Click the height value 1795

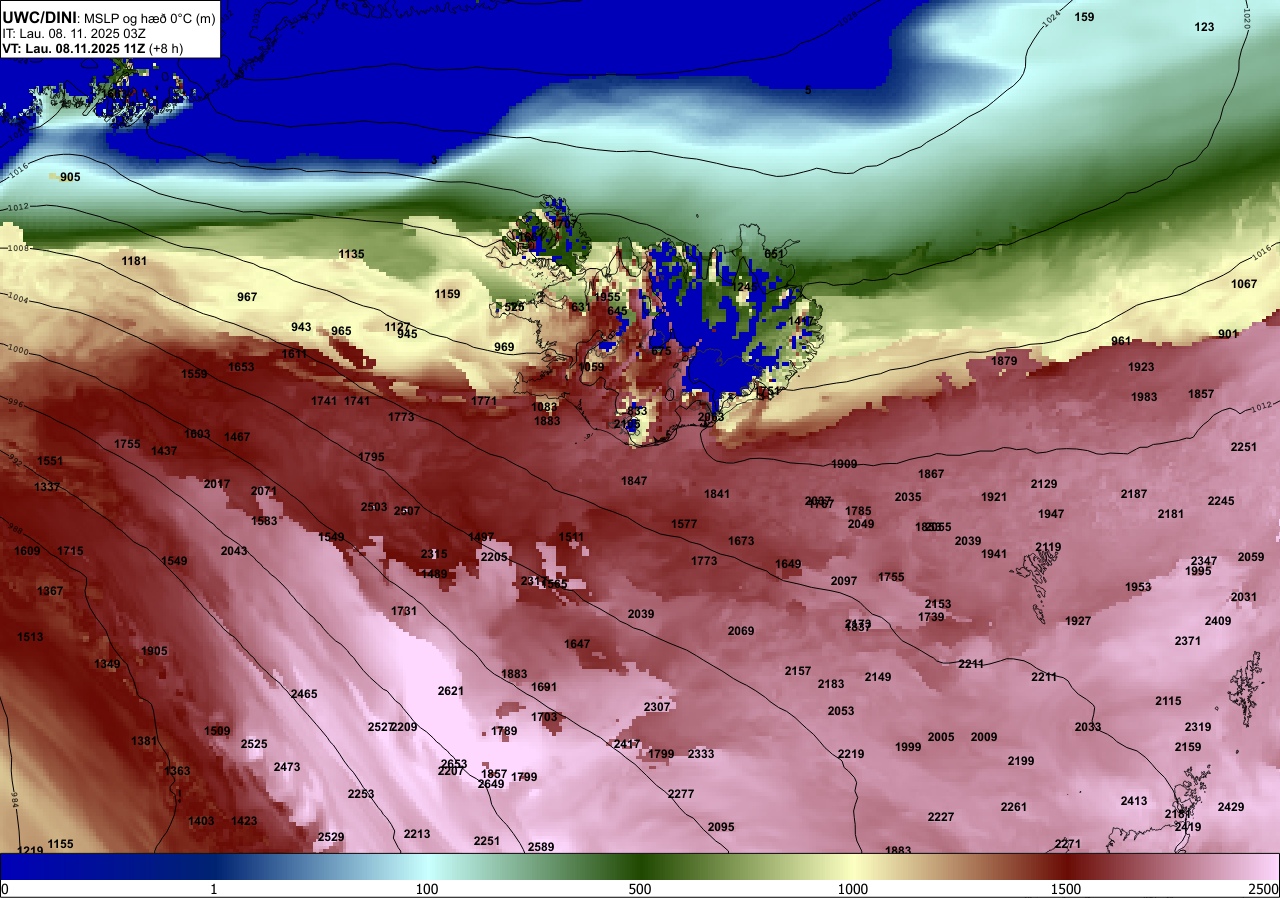pos(371,457)
